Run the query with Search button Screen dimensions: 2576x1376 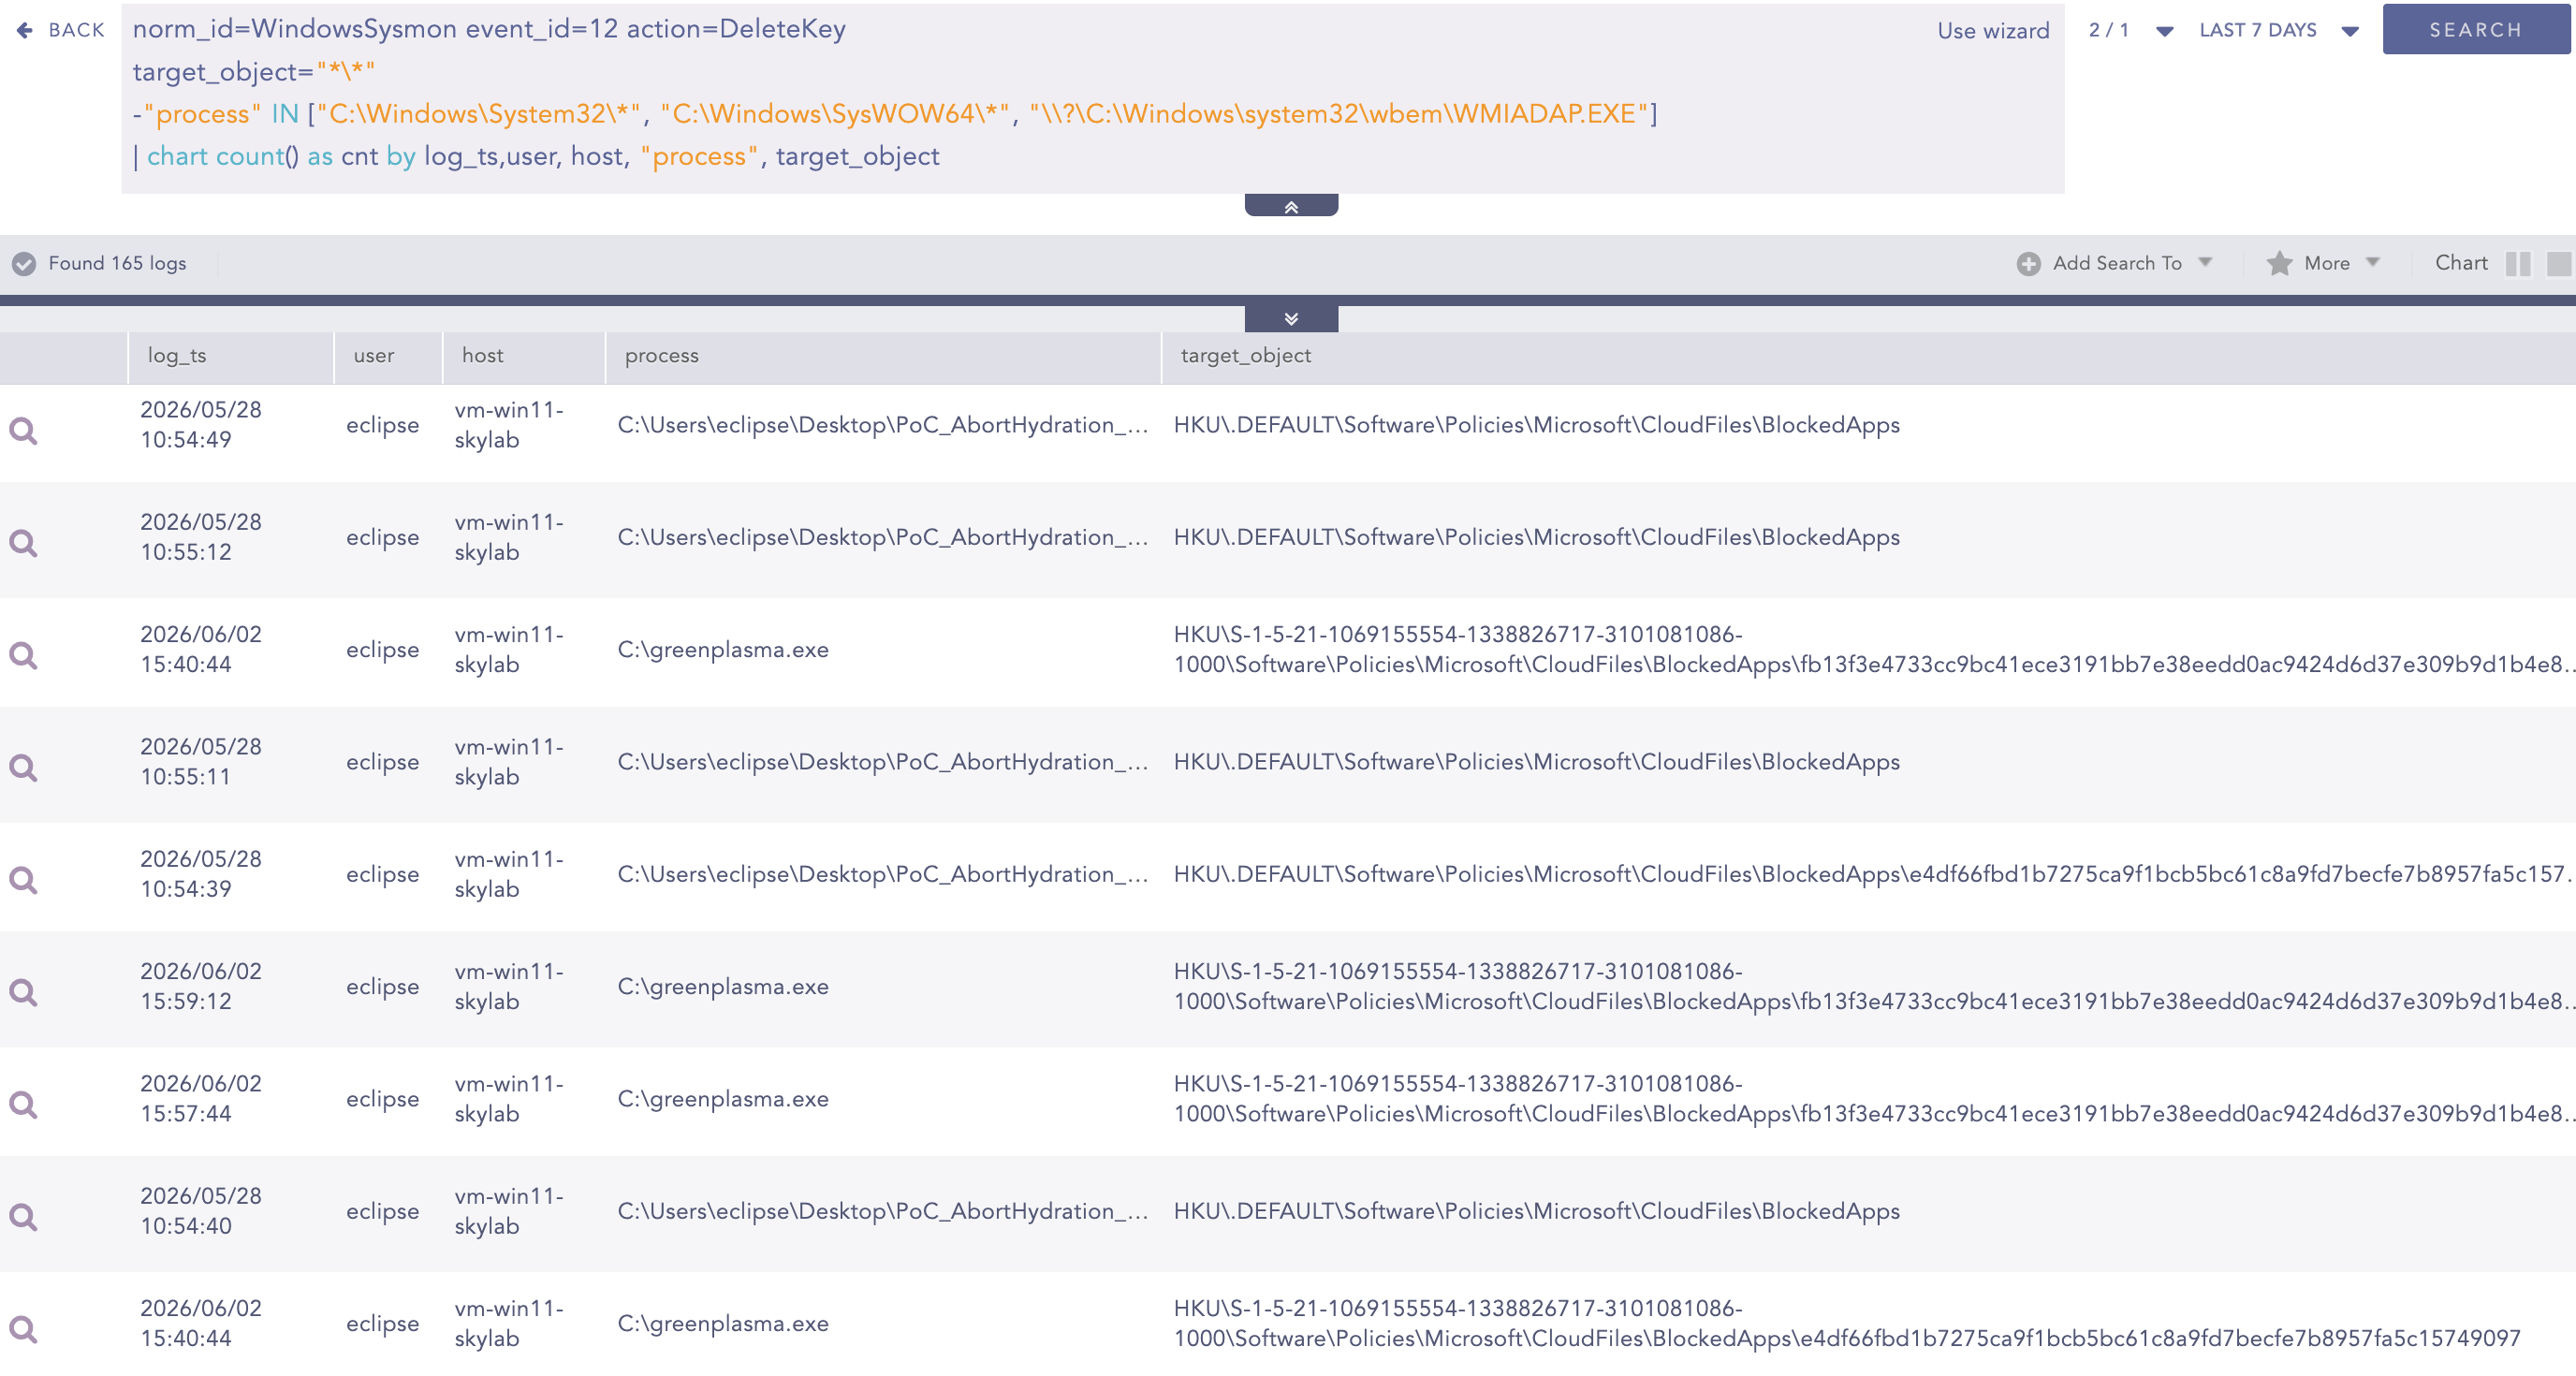tap(2476, 30)
